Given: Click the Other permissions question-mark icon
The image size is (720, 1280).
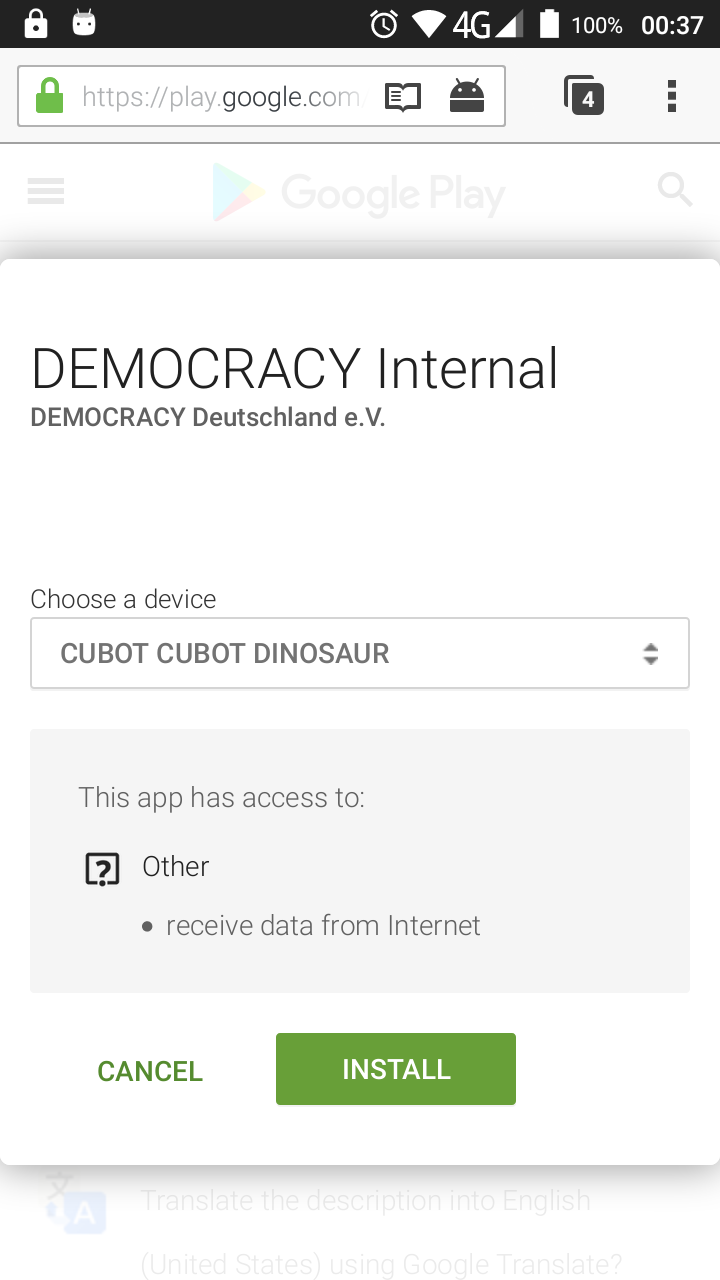Looking at the screenshot, I should click(101, 868).
